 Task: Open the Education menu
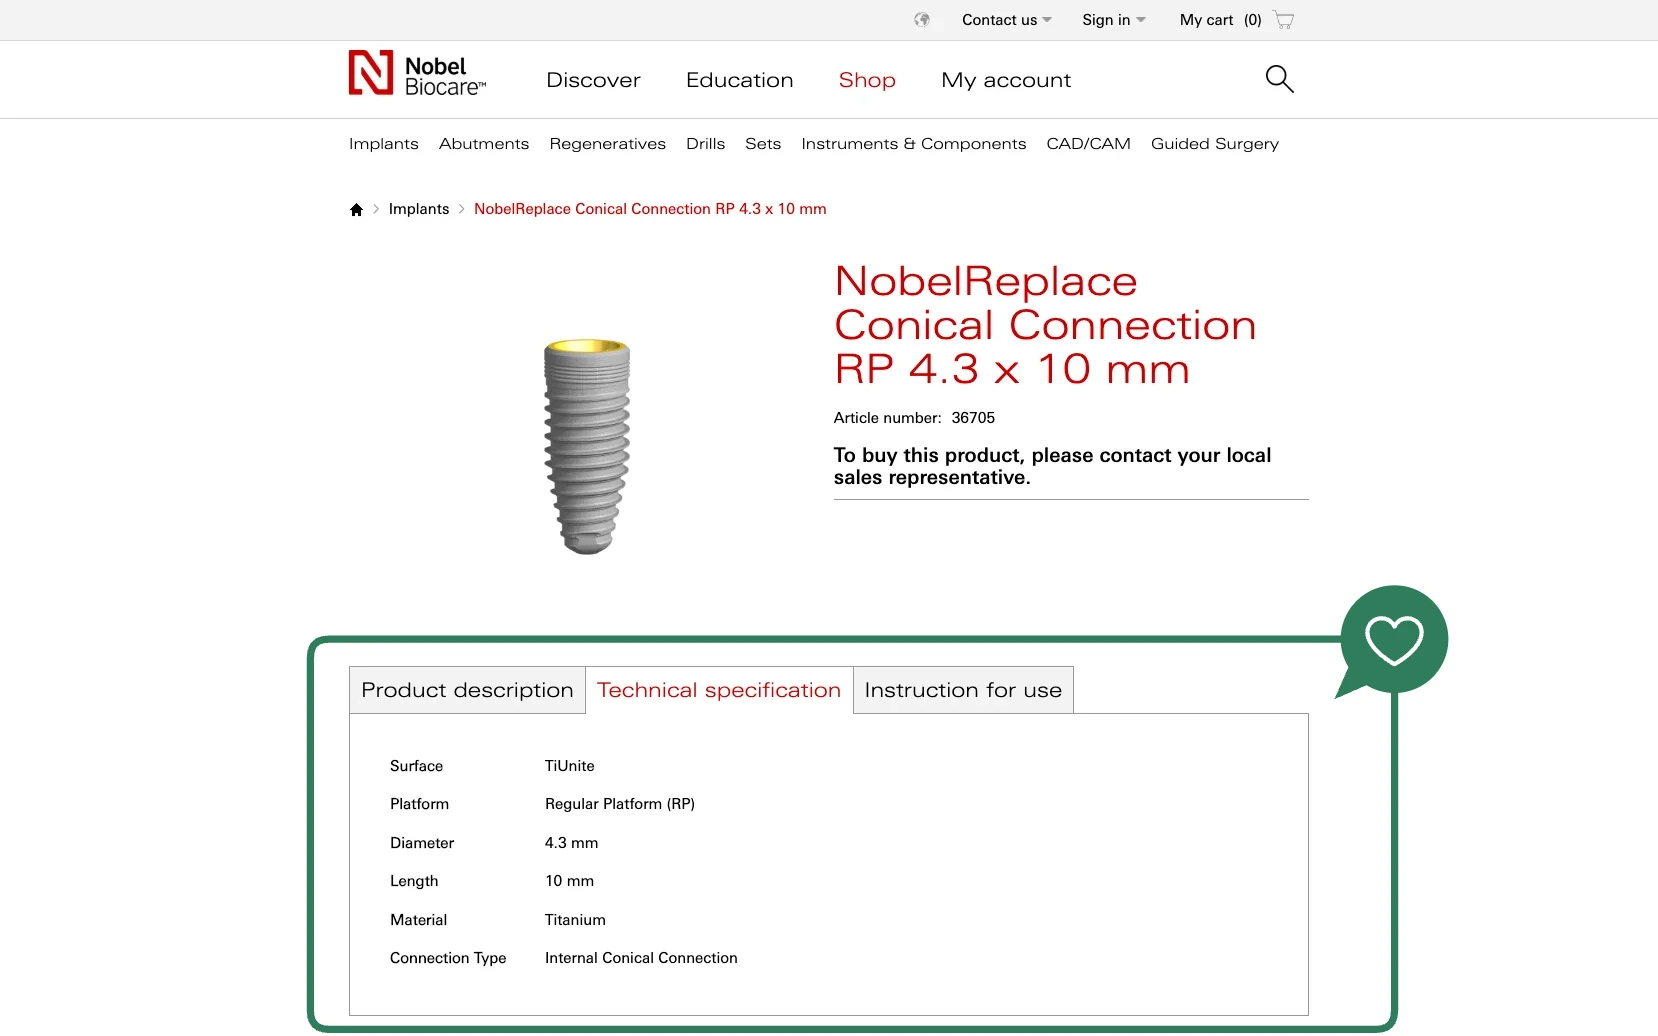tap(739, 80)
